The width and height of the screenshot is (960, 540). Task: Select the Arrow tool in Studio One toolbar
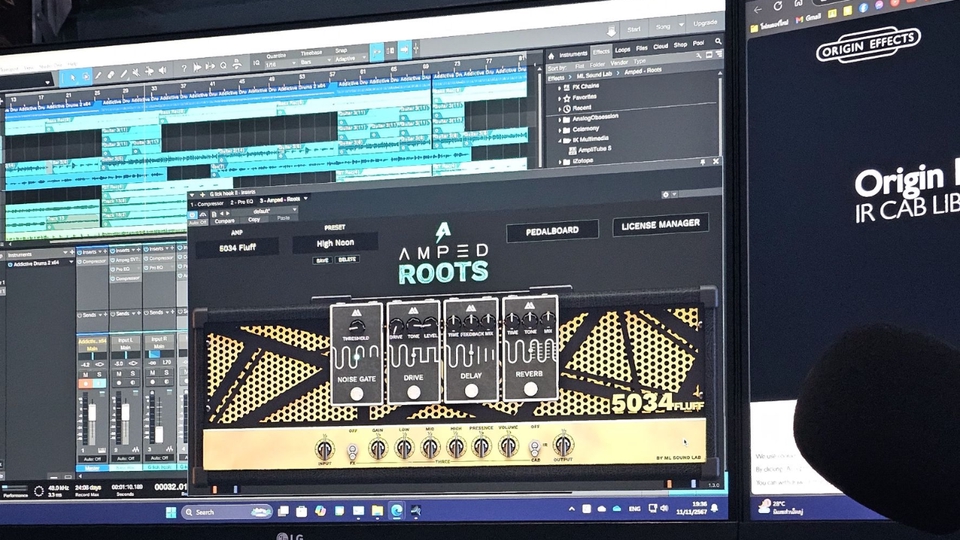(x=73, y=77)
